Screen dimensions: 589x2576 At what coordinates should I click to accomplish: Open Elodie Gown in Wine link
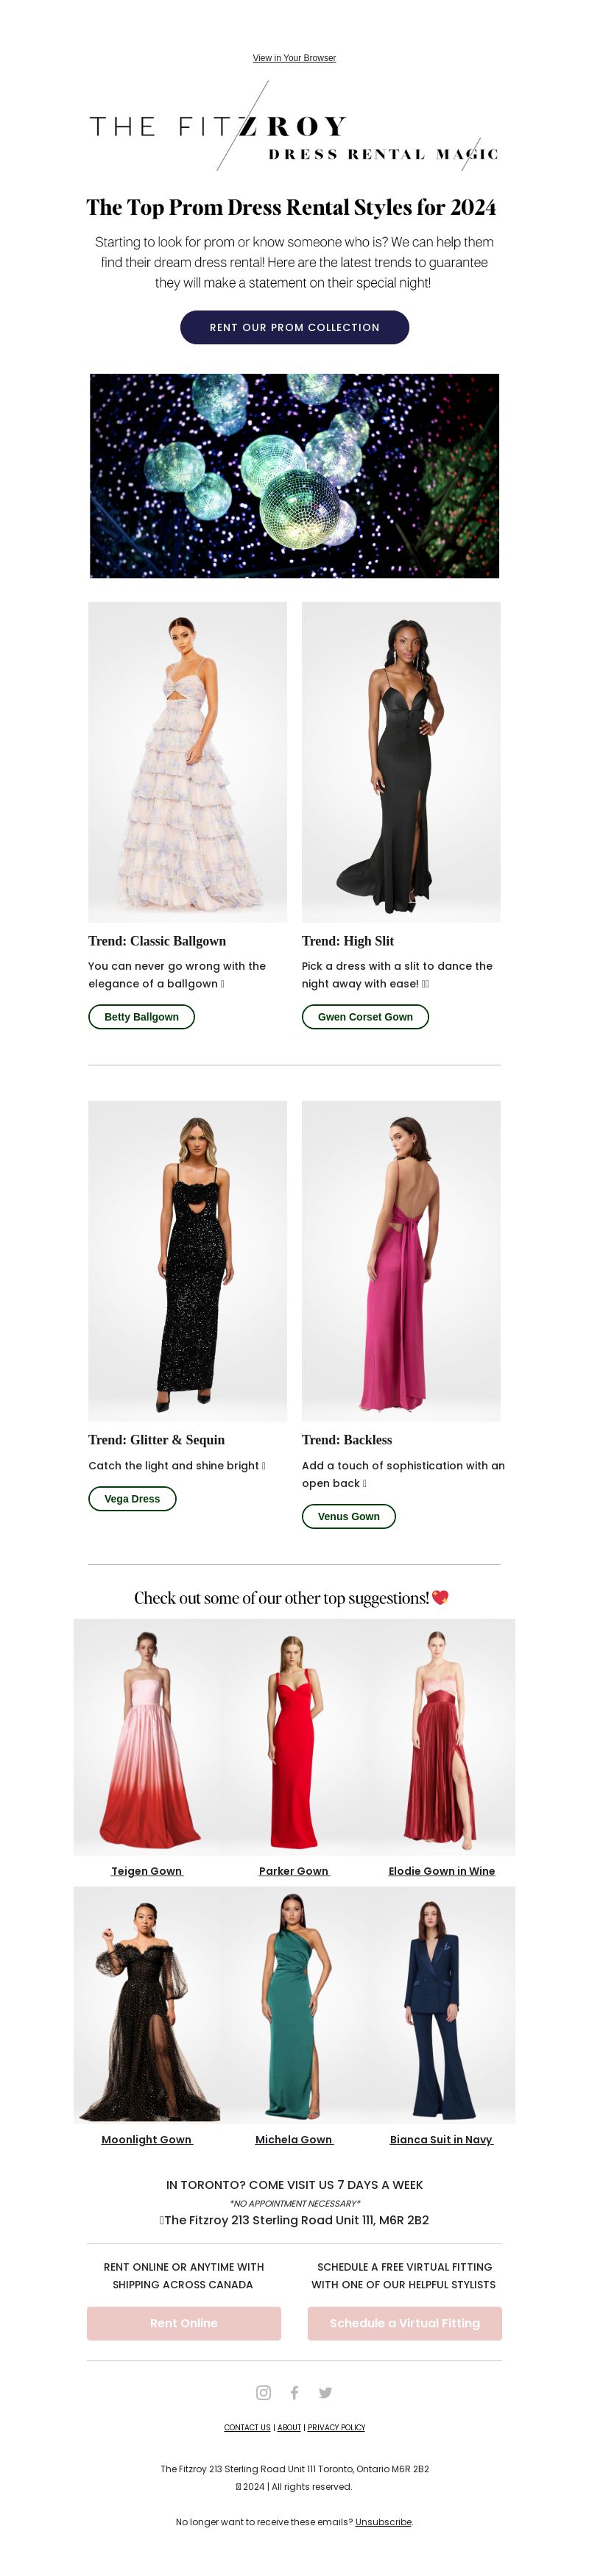441,1870
